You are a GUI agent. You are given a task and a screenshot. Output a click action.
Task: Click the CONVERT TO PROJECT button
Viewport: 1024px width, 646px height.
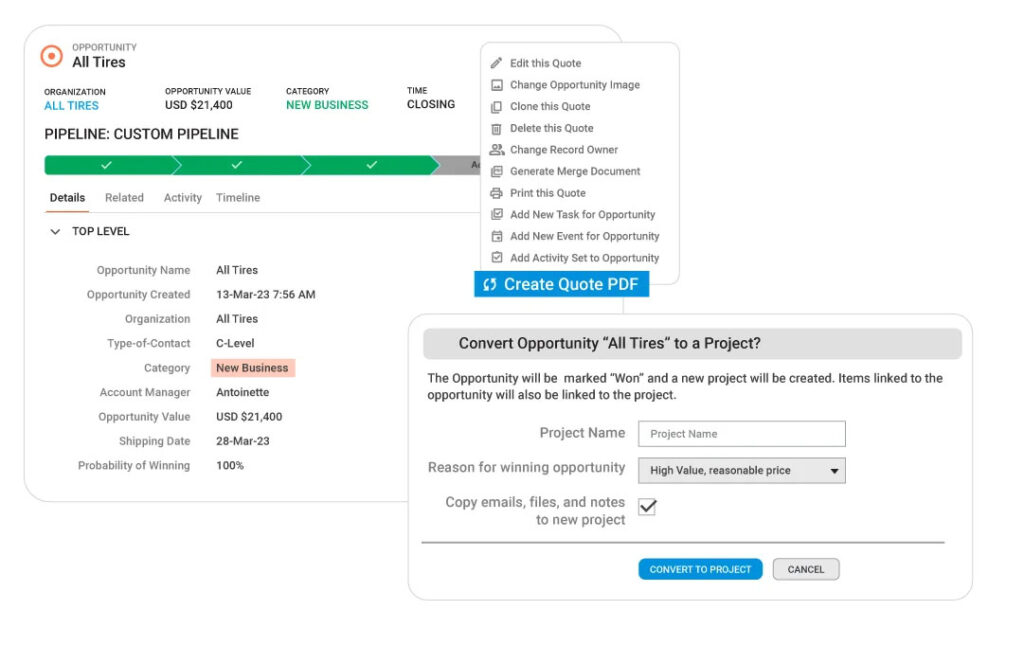700,568
